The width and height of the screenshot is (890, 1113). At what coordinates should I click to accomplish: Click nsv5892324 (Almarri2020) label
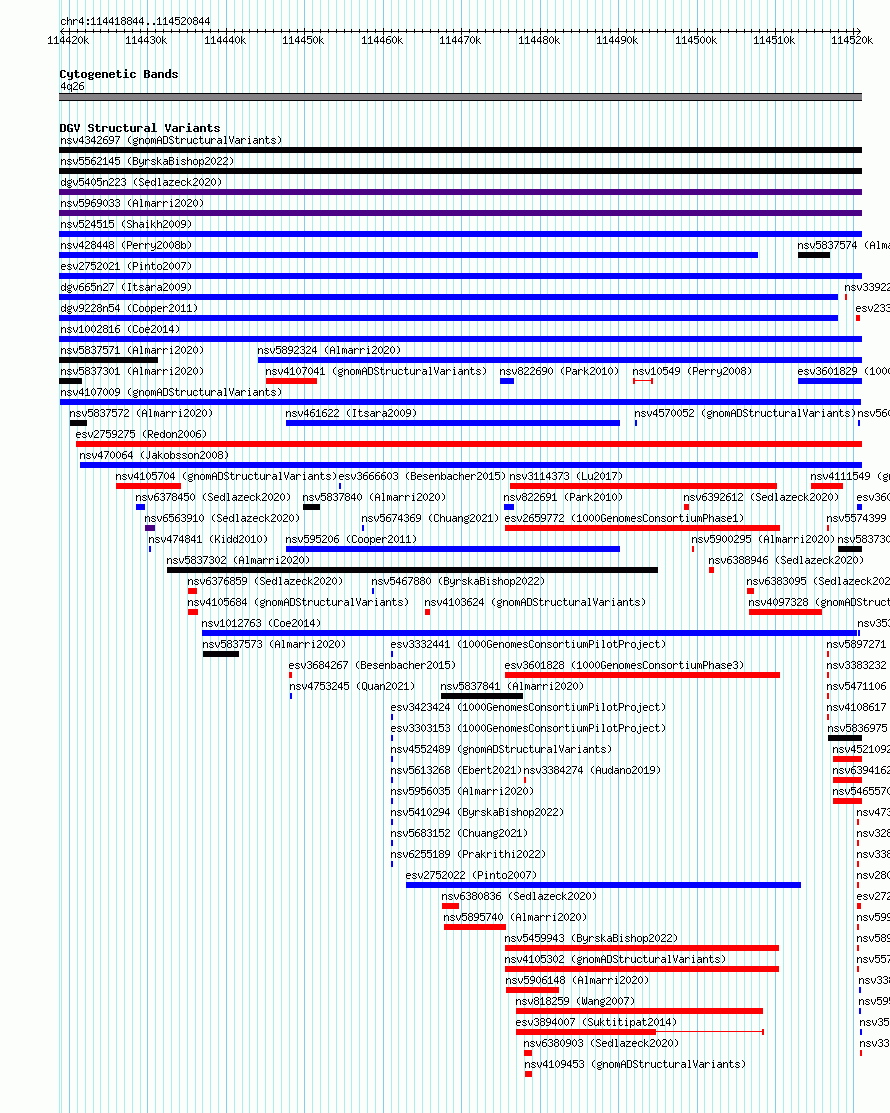click(x=329, y=351)
